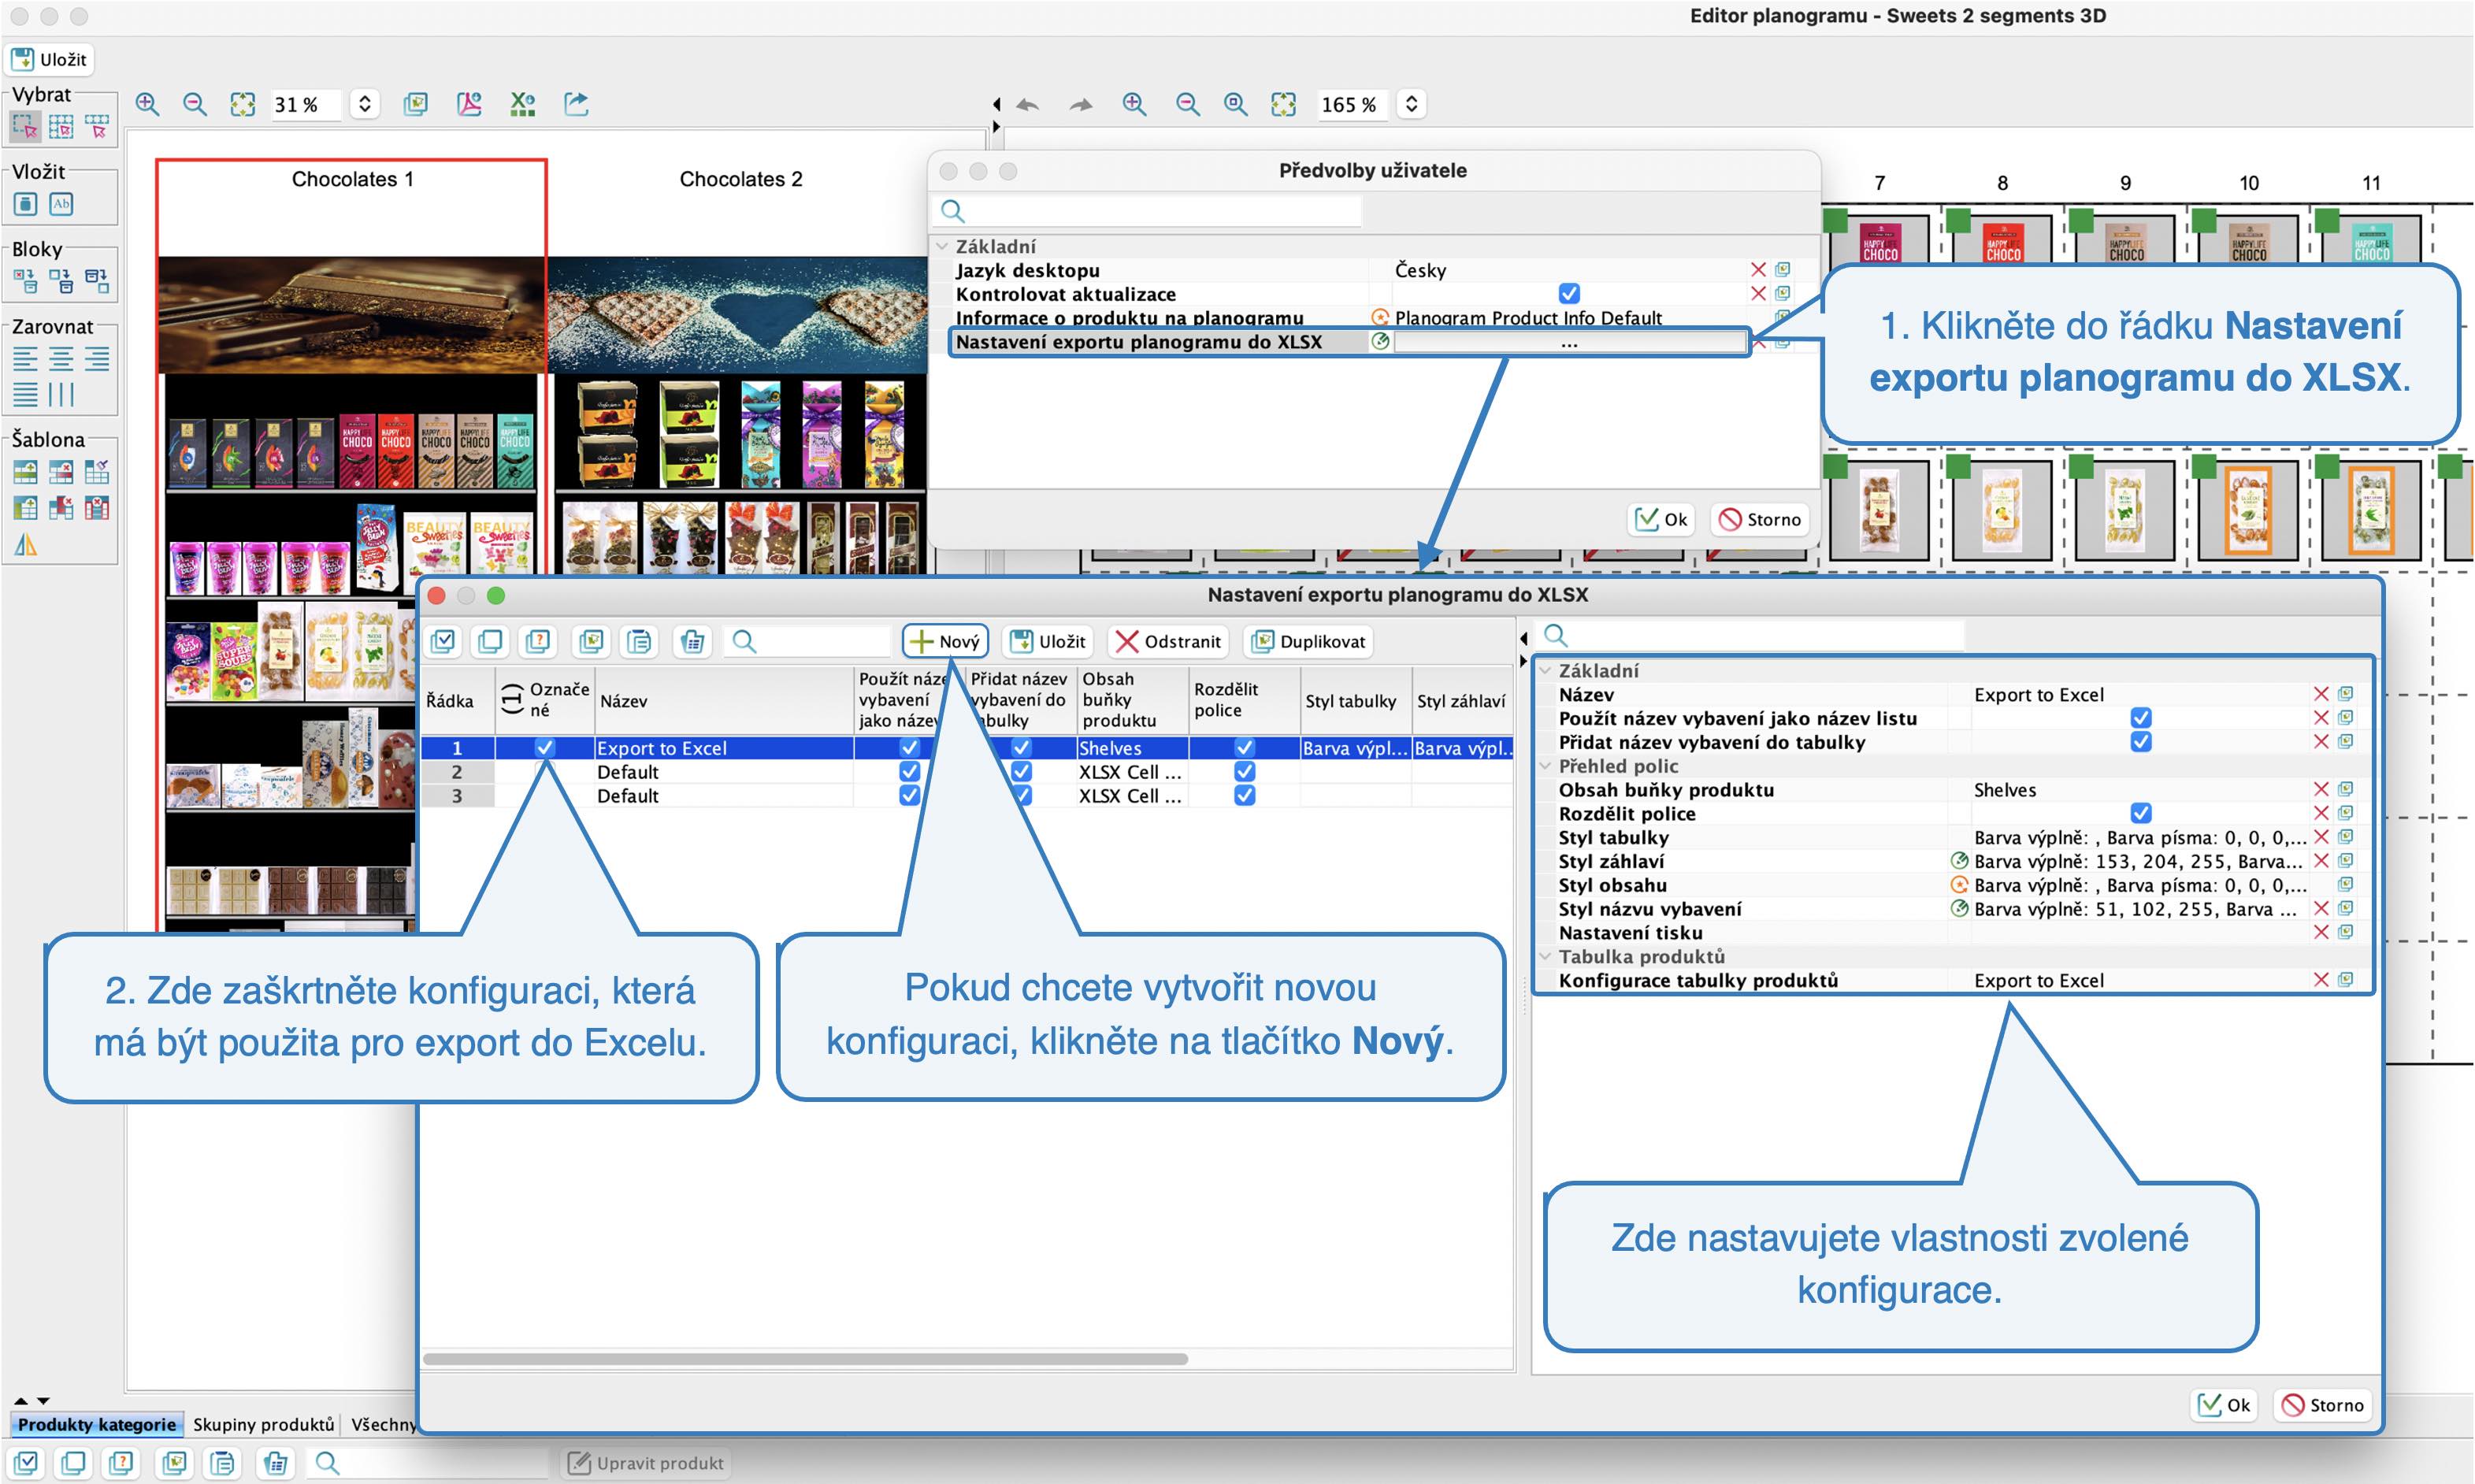The image size is (2475, 1484).
Task: Collapse the Tabulka produktů group
Action: [1546, 956]
